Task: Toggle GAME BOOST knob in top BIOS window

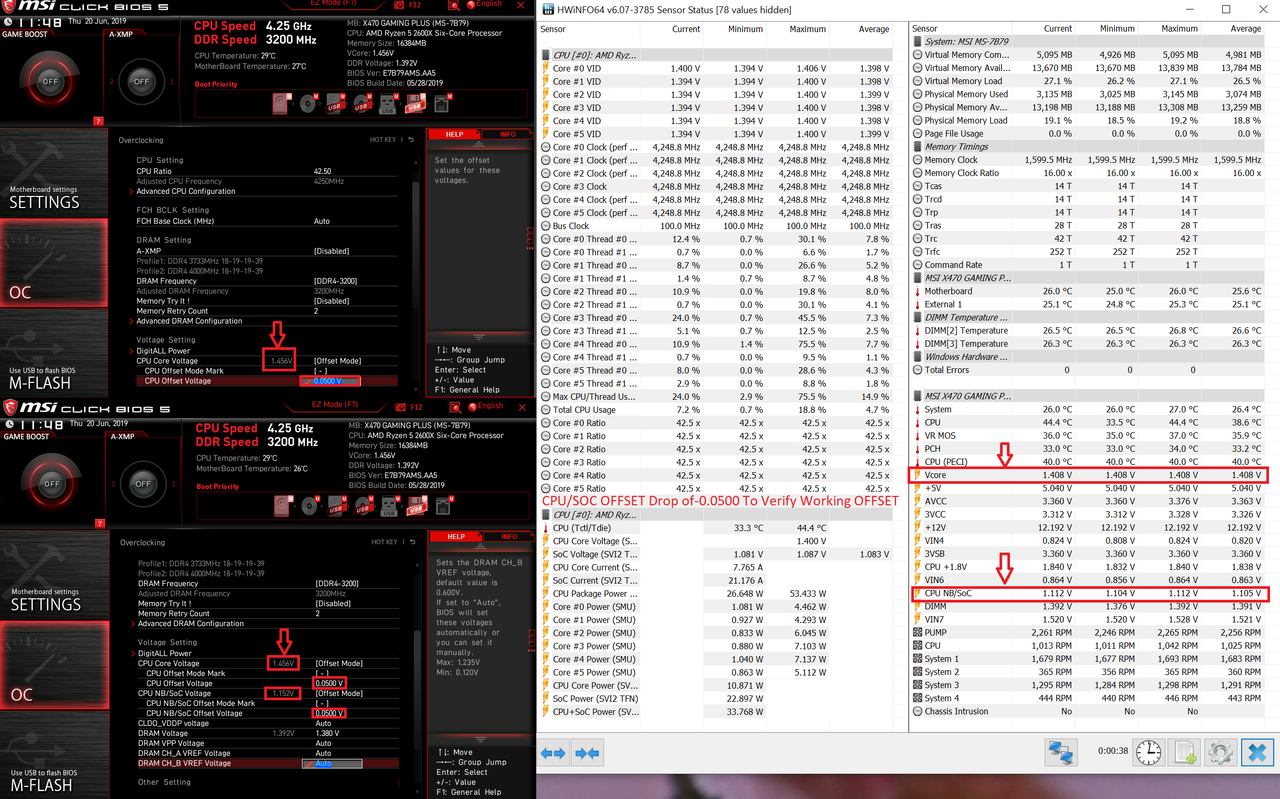Action: tap(49, 82)
